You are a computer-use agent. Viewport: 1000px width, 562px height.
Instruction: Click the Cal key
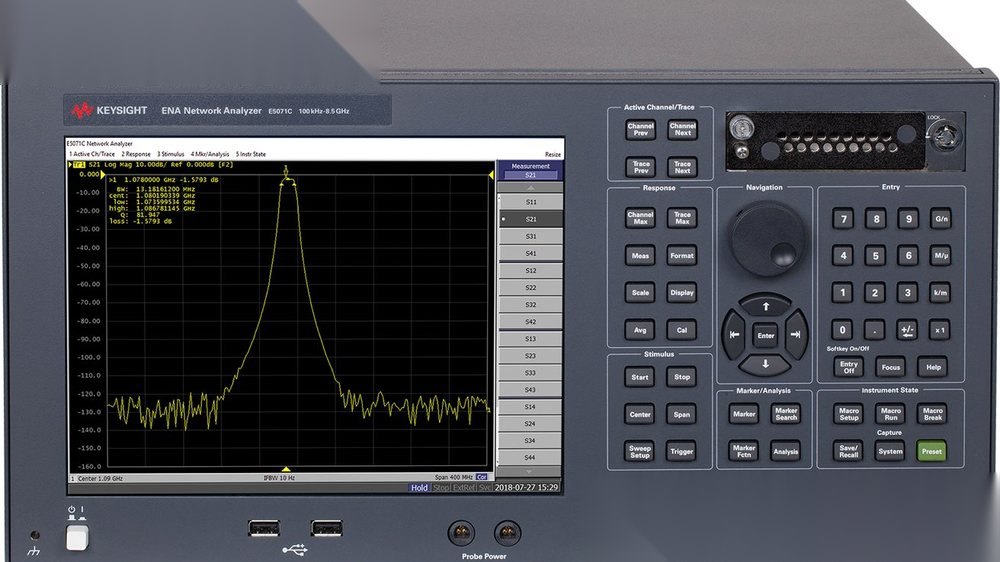[x=682, y=330]
